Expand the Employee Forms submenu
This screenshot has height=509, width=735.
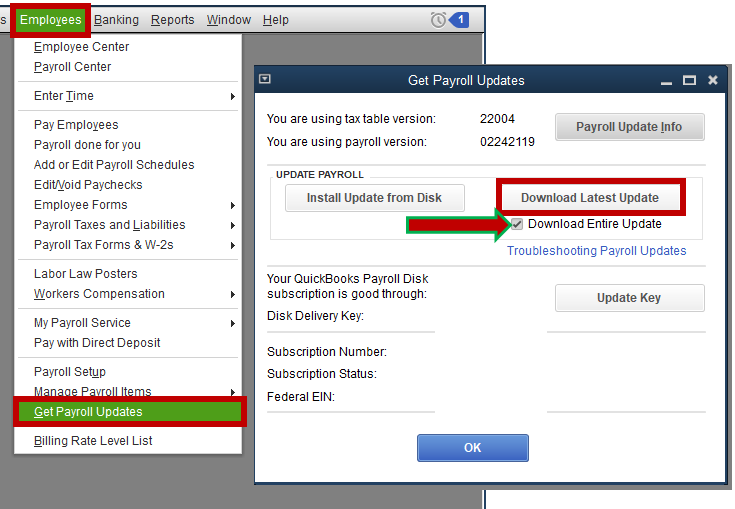tap(128, 205)
